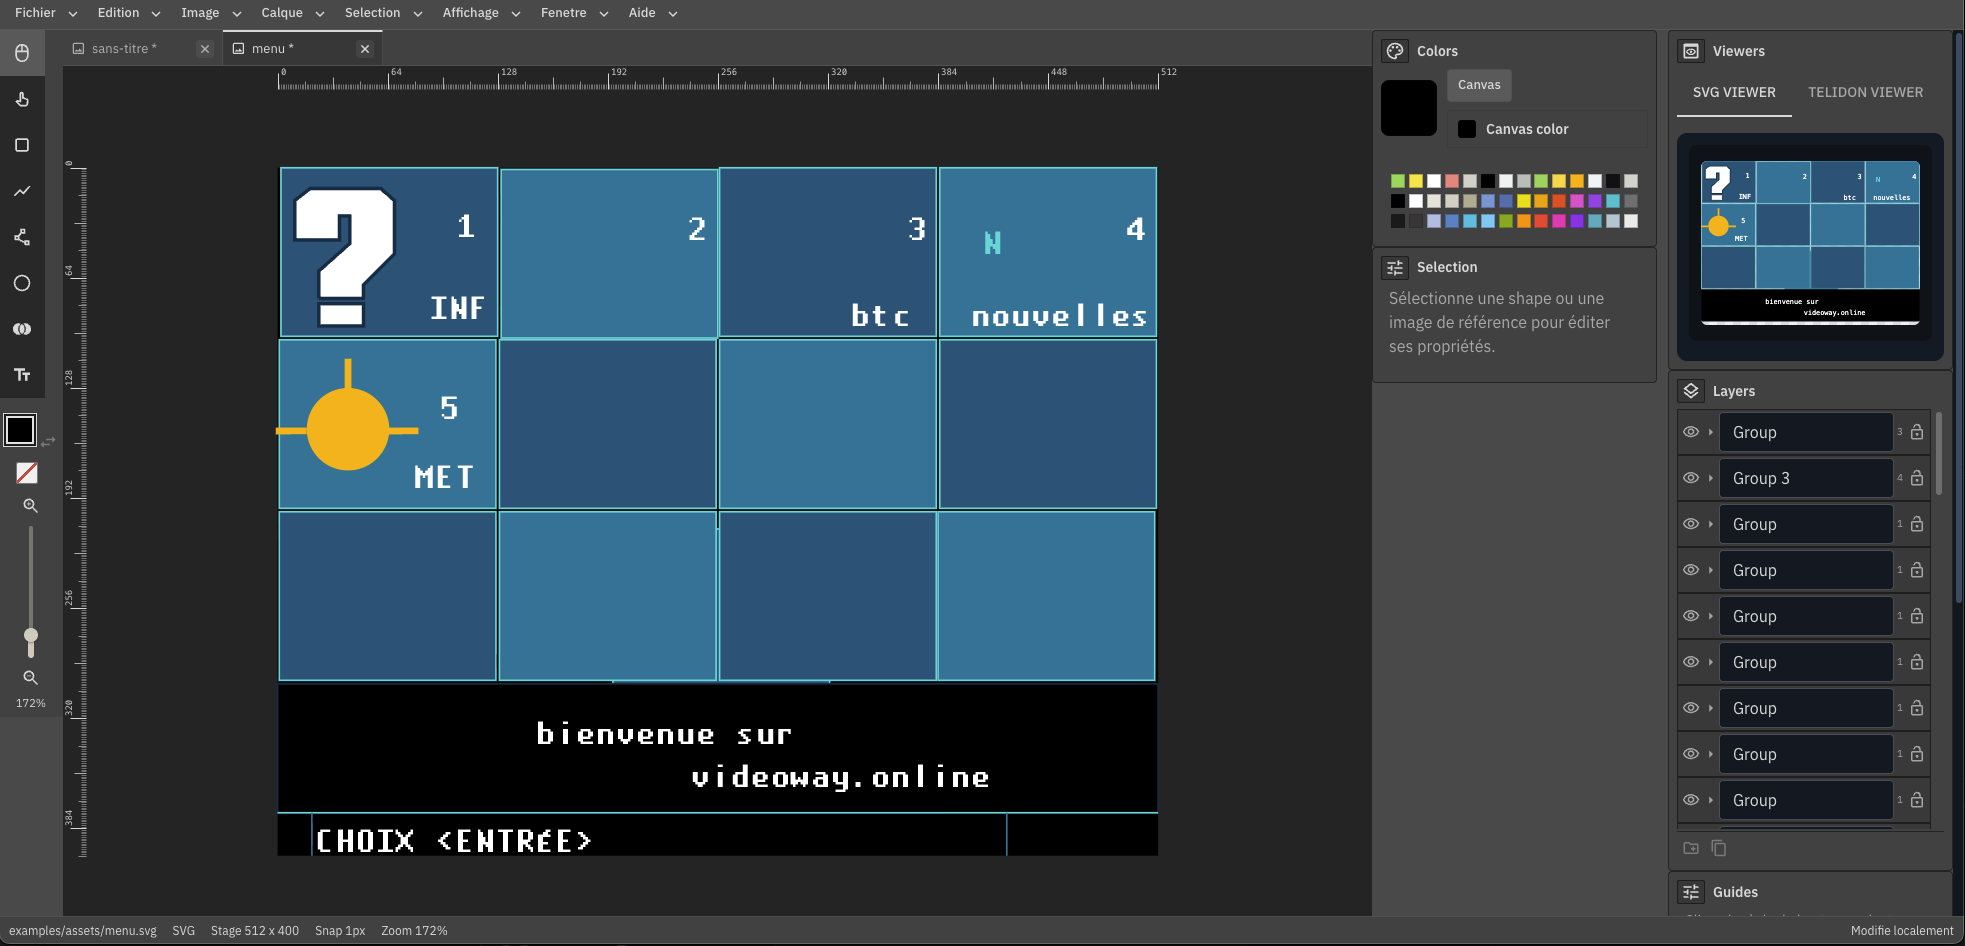
Task: Click the "172%" label under zoom slider
Action: coord(31,703)
